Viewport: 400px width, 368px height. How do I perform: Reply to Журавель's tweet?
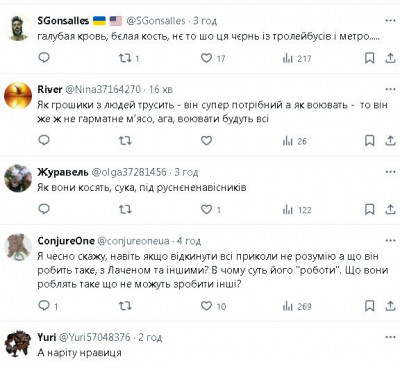coord(44,209)
